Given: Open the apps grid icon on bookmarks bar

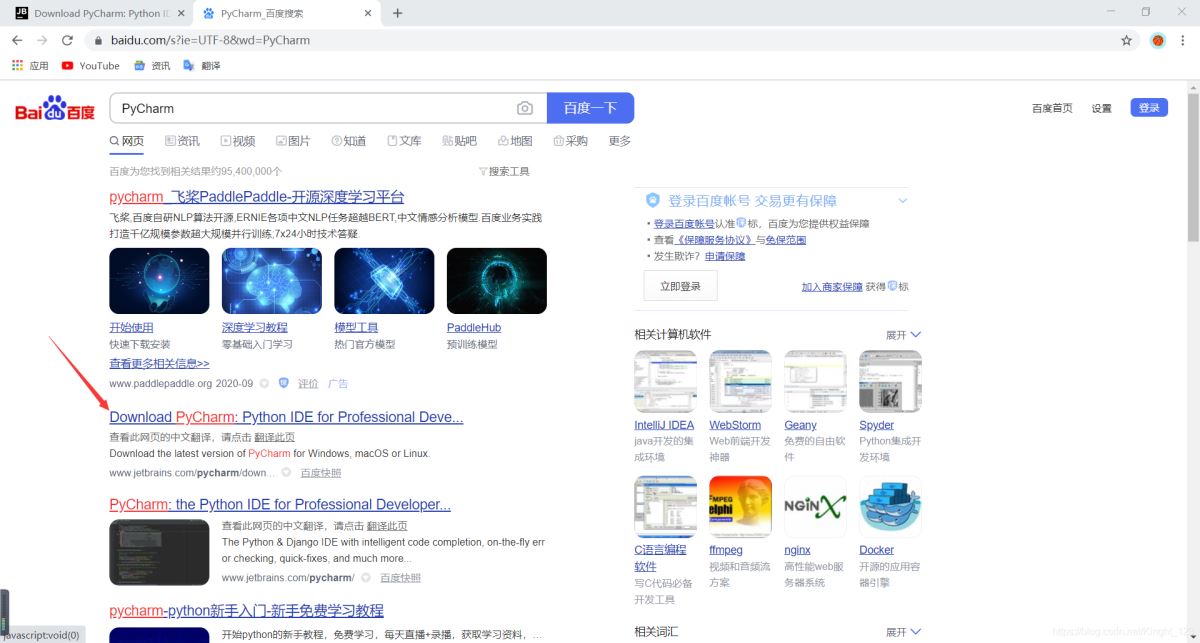Looking at the screenshot, I should coord(19,65).
